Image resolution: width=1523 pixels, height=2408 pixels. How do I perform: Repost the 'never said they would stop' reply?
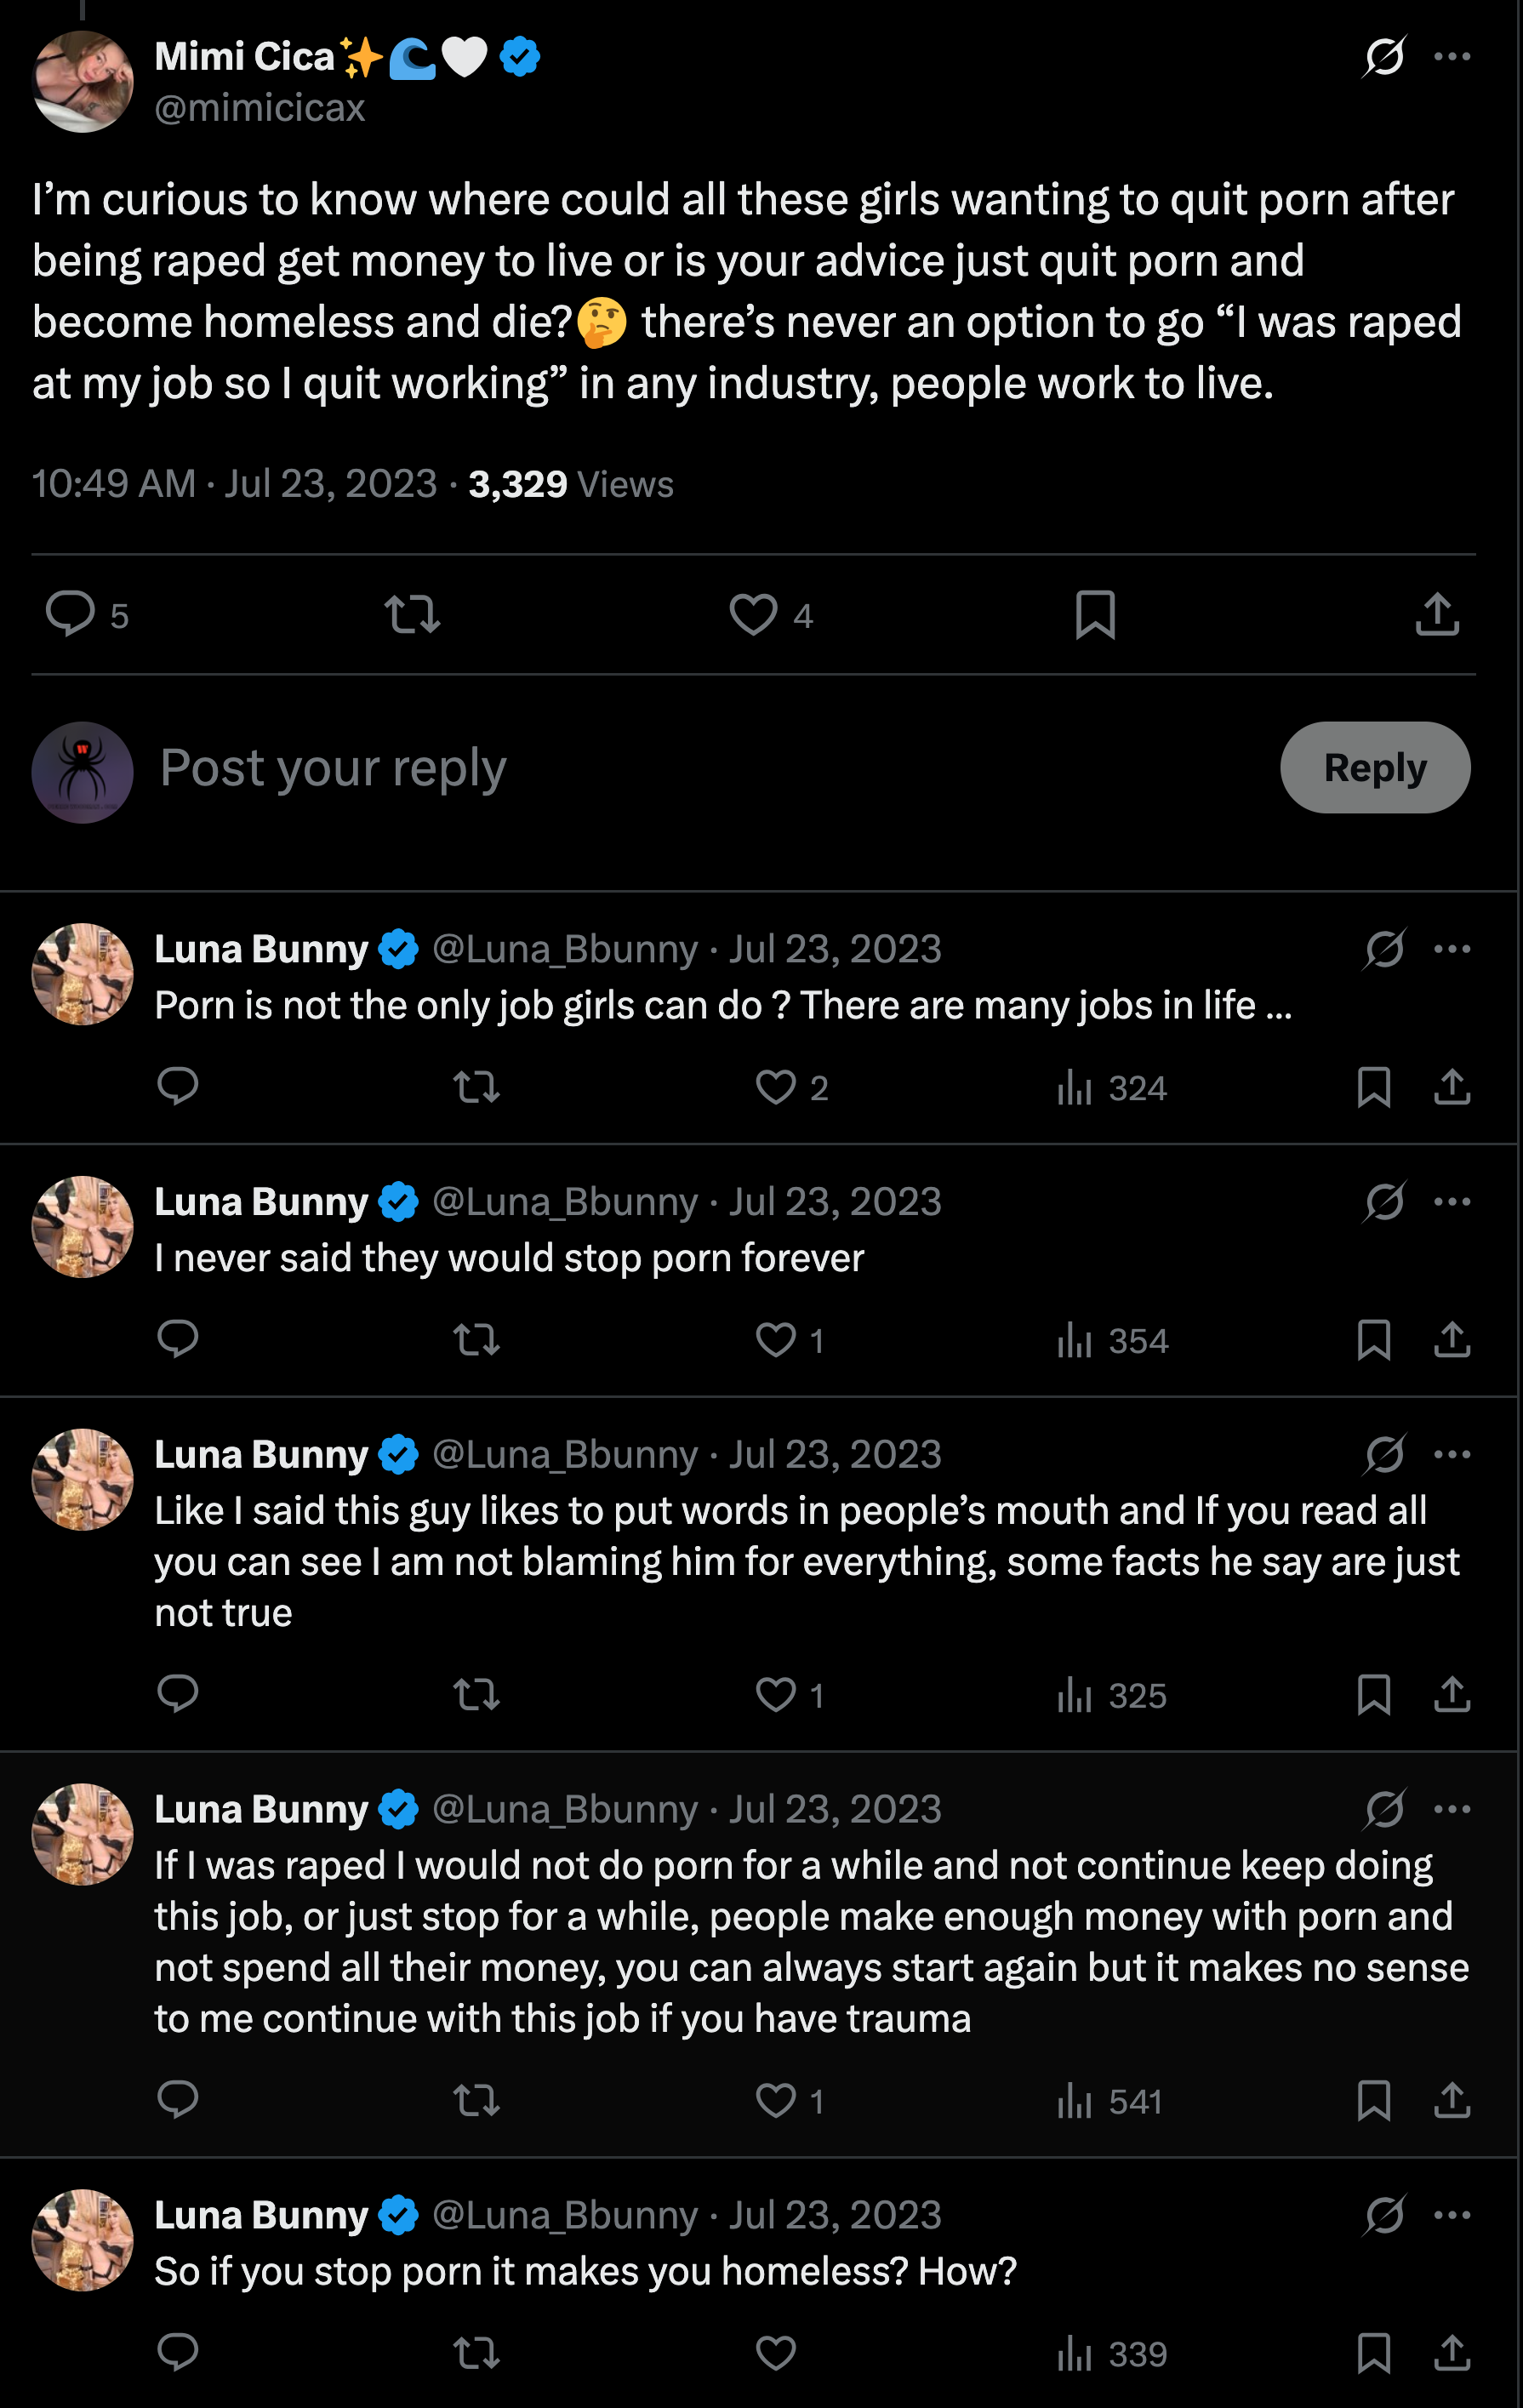(476, 1340)
